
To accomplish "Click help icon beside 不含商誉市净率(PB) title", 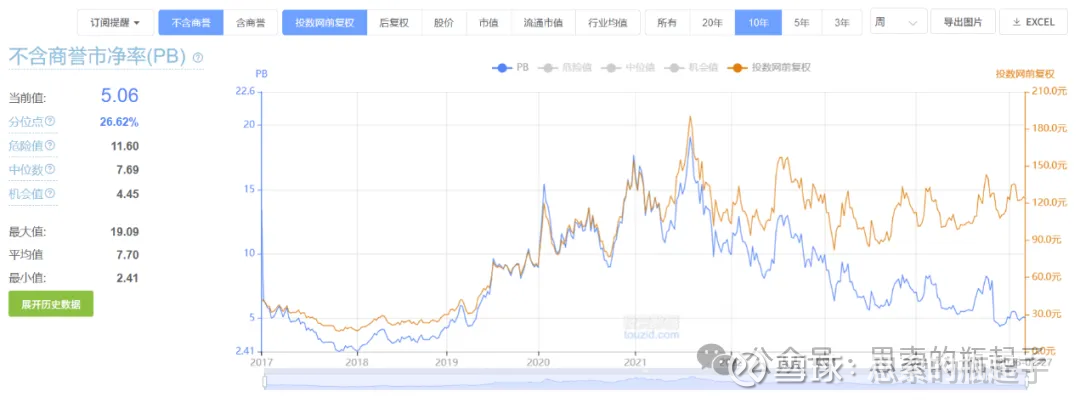I will pyautogui.click(x=197, y=58).
